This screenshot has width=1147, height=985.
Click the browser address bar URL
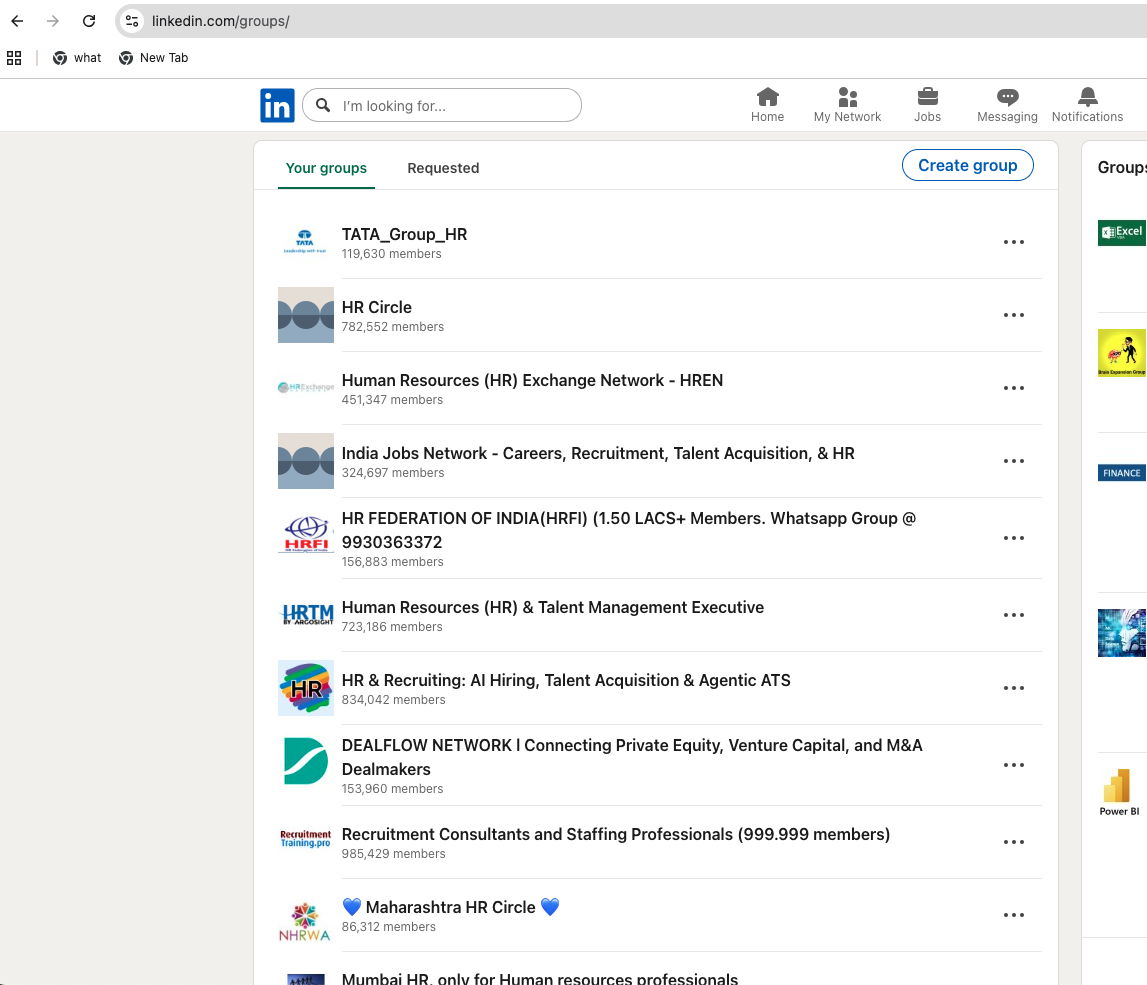220,21
